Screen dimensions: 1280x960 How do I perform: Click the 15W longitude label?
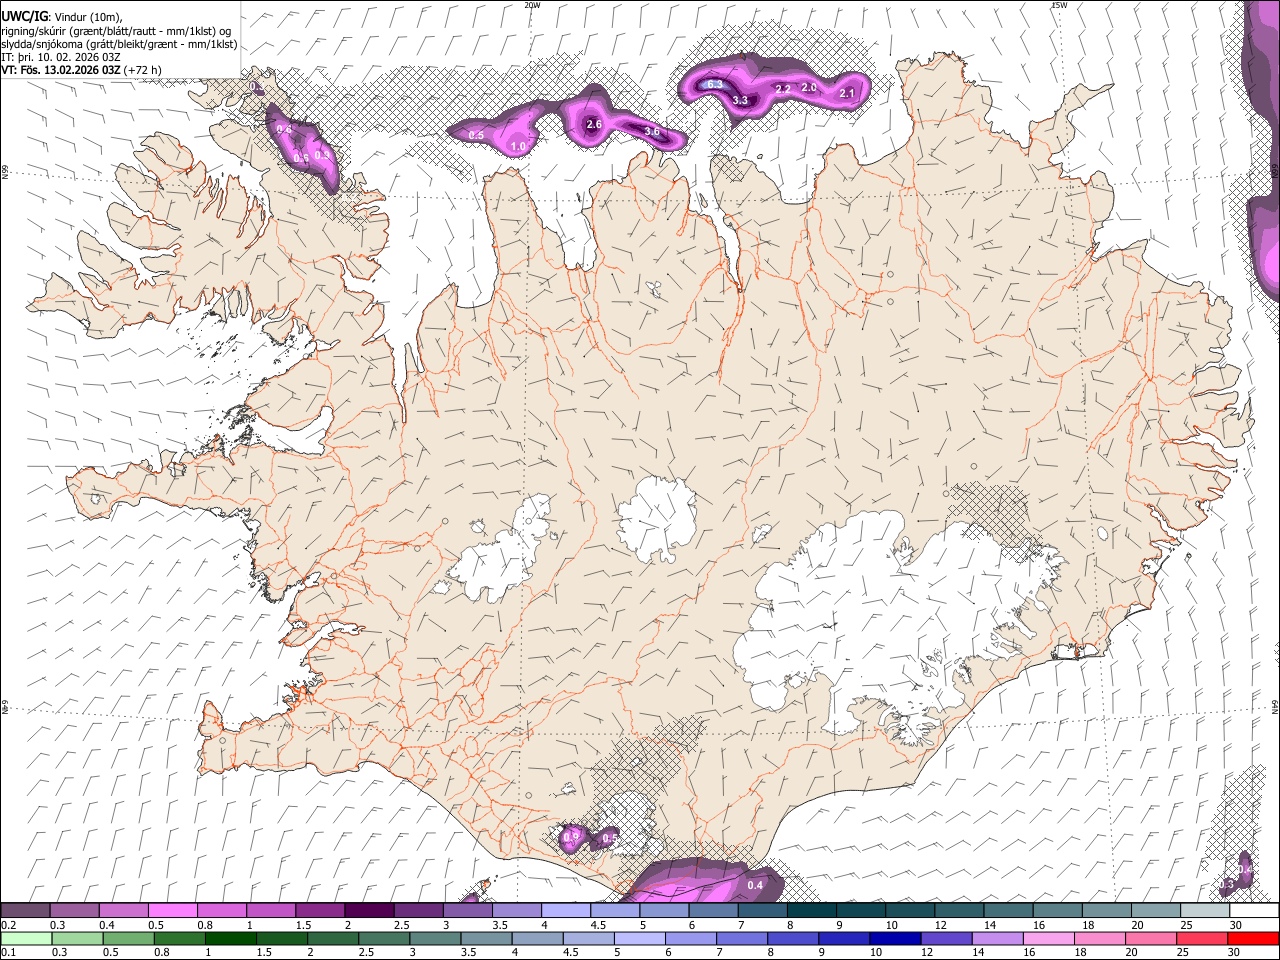pos(1058,5)
